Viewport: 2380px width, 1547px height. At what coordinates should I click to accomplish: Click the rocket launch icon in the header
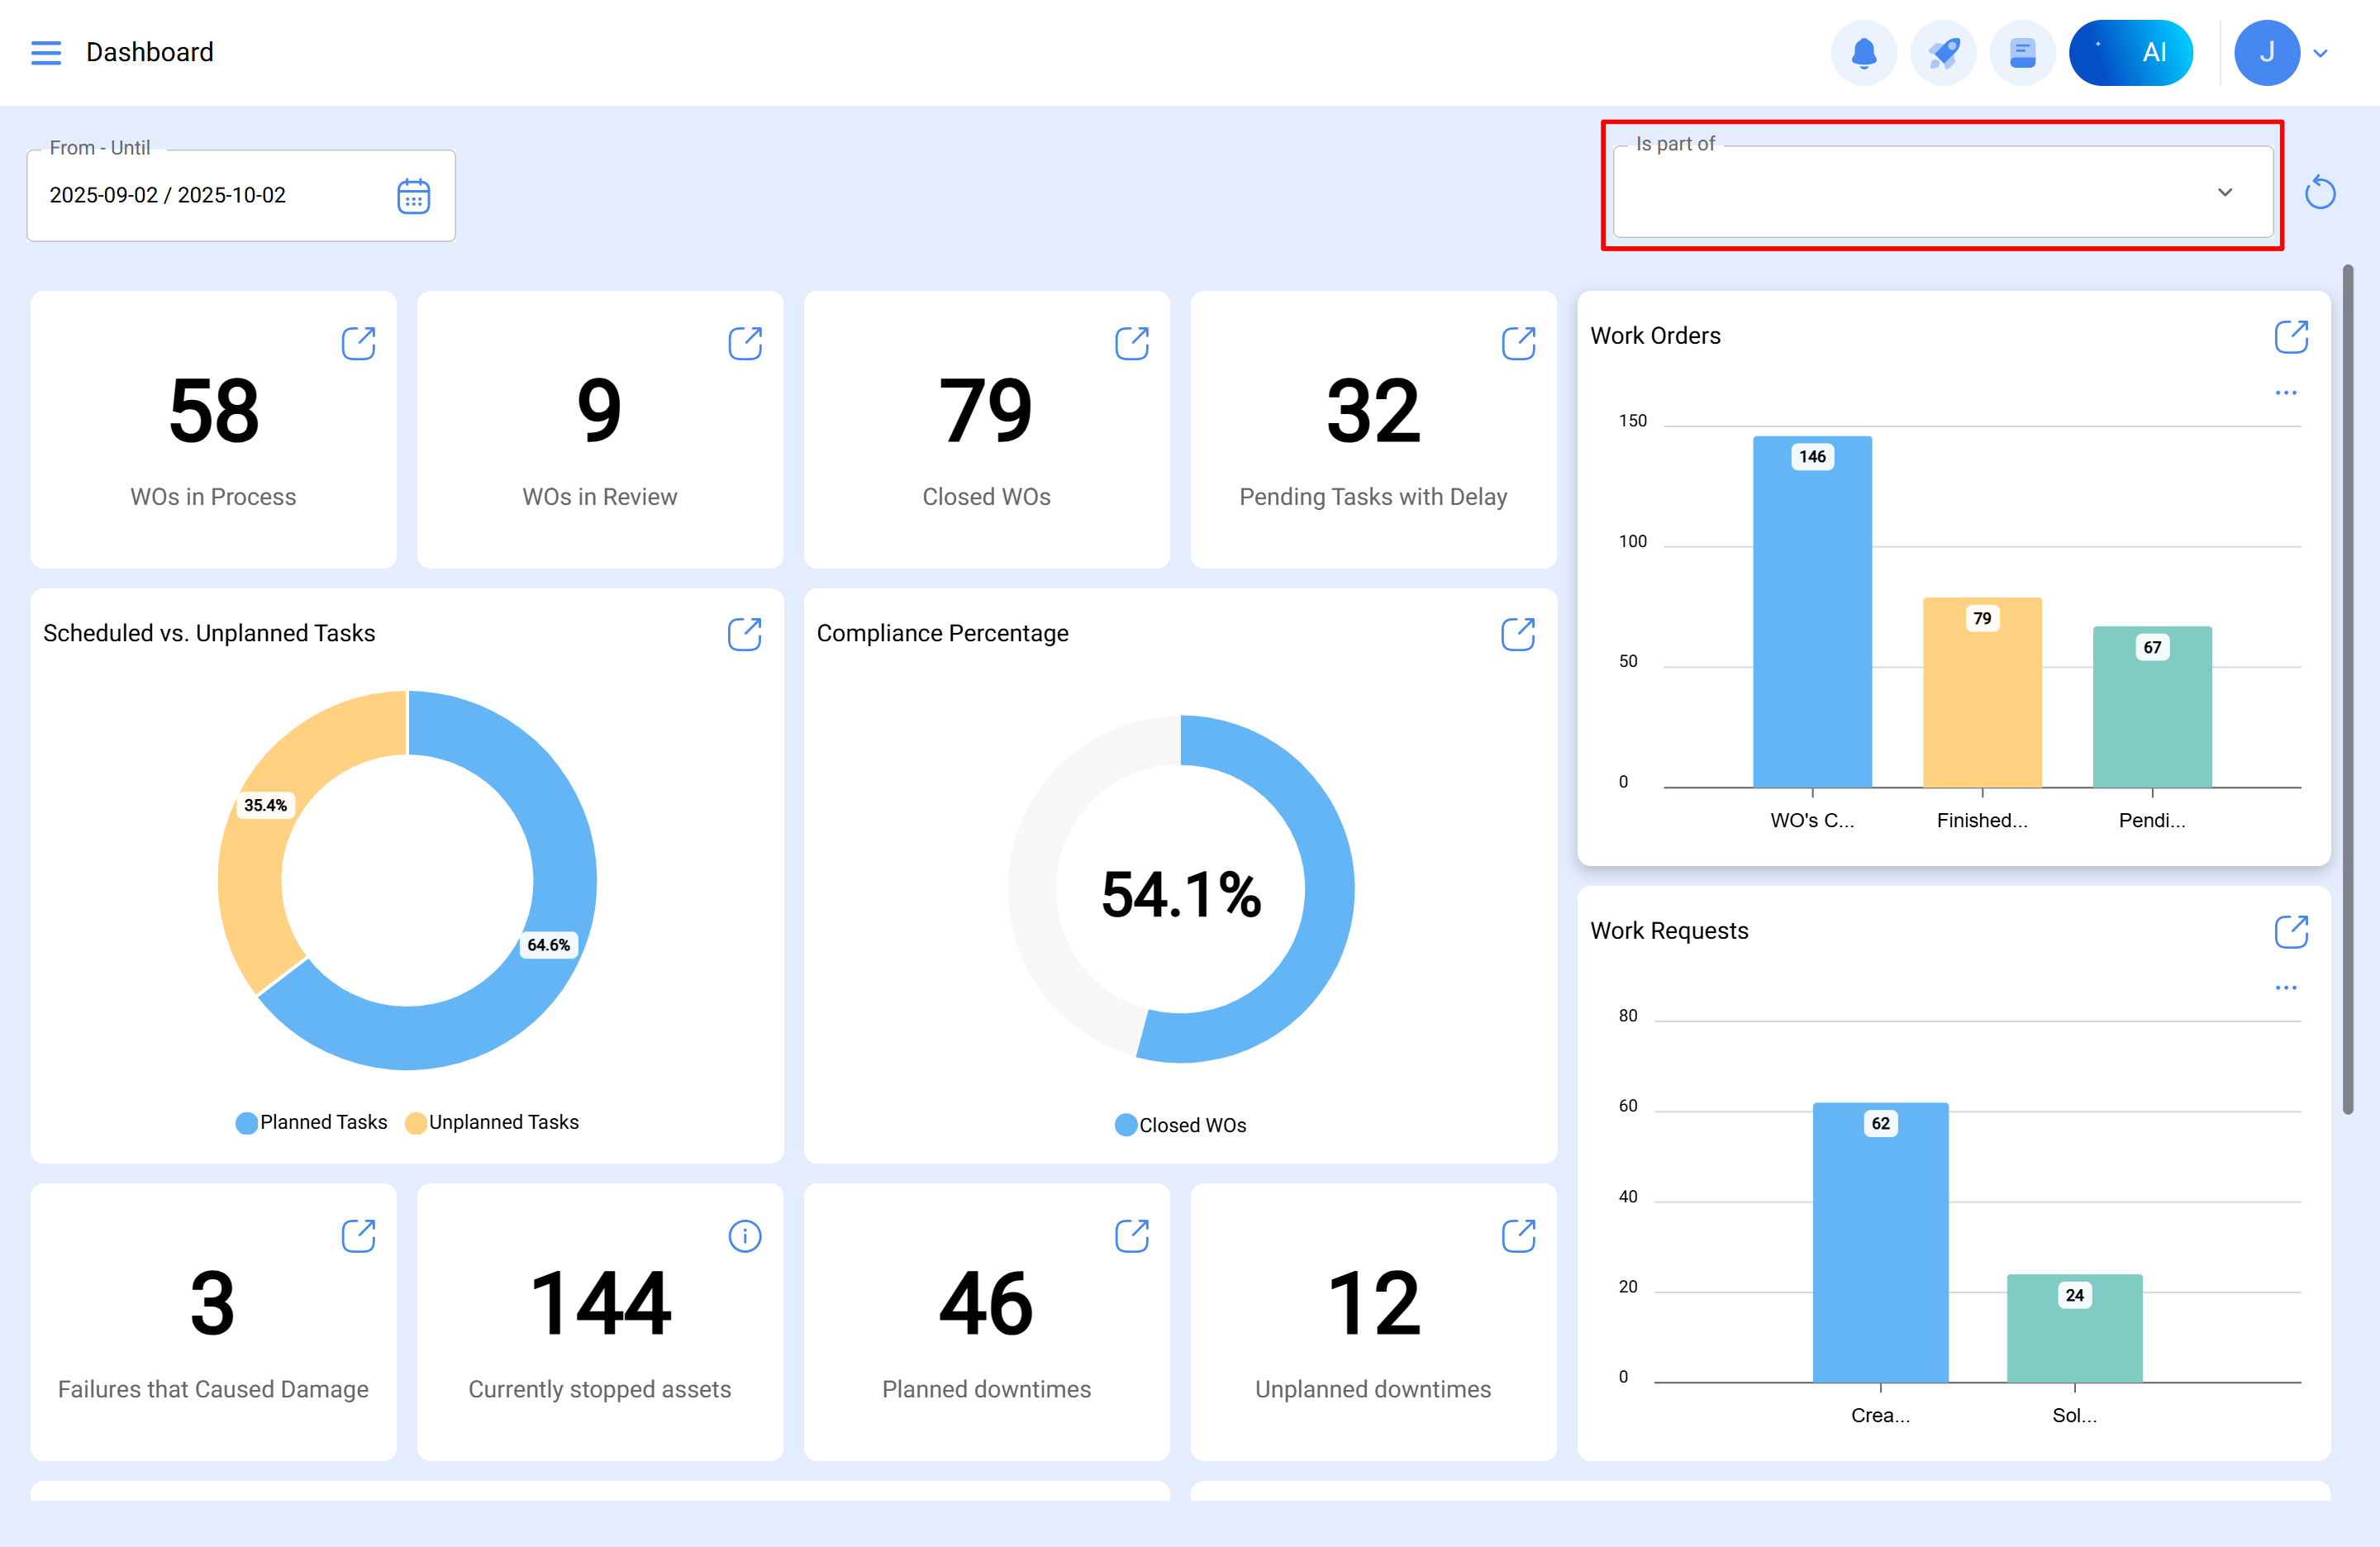pos(1943,52)
